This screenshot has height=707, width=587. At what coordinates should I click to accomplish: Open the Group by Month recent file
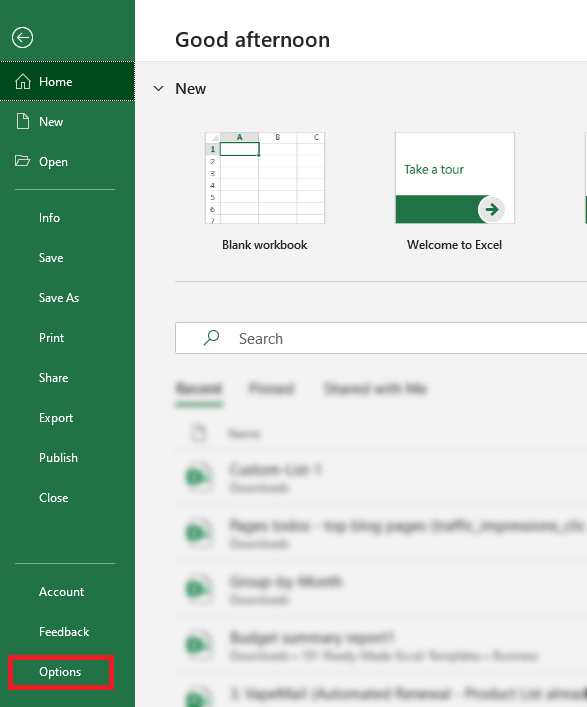[381, 589]
